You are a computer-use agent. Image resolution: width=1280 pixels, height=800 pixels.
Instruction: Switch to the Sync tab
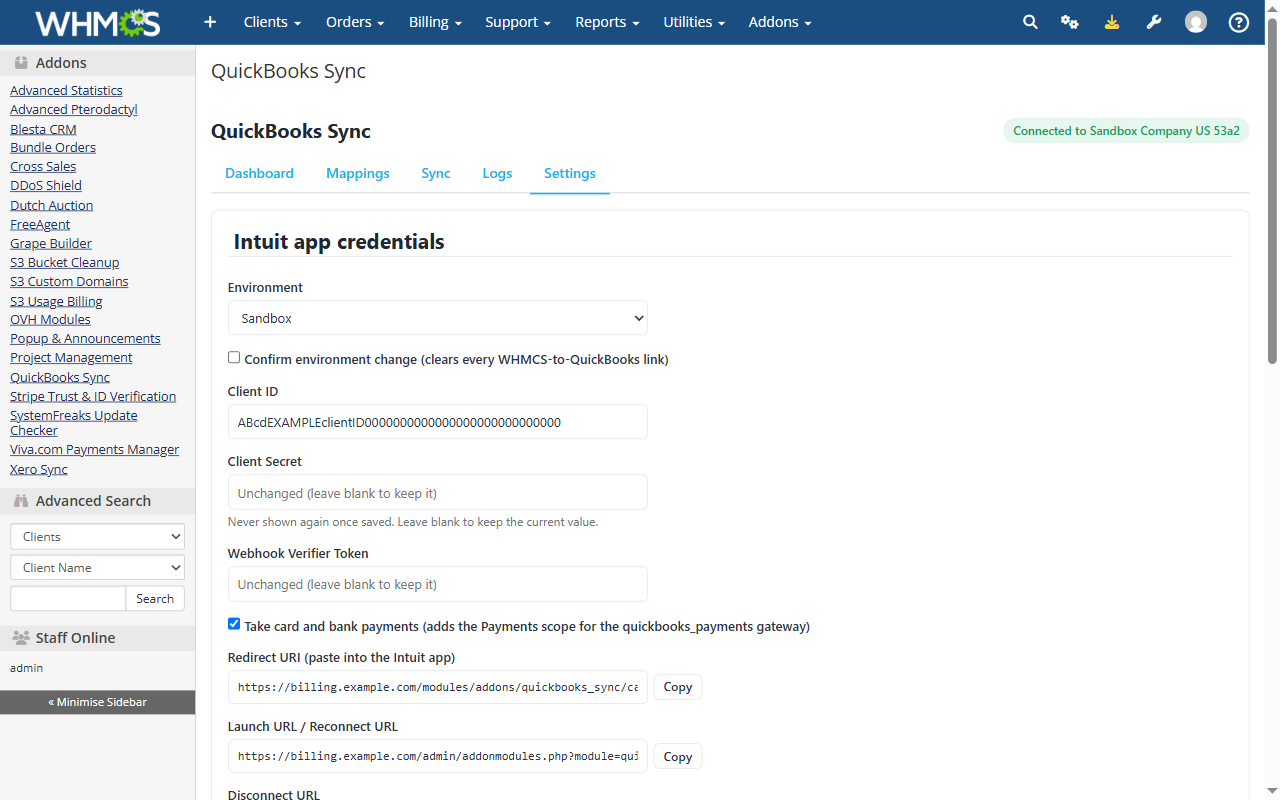436,173
